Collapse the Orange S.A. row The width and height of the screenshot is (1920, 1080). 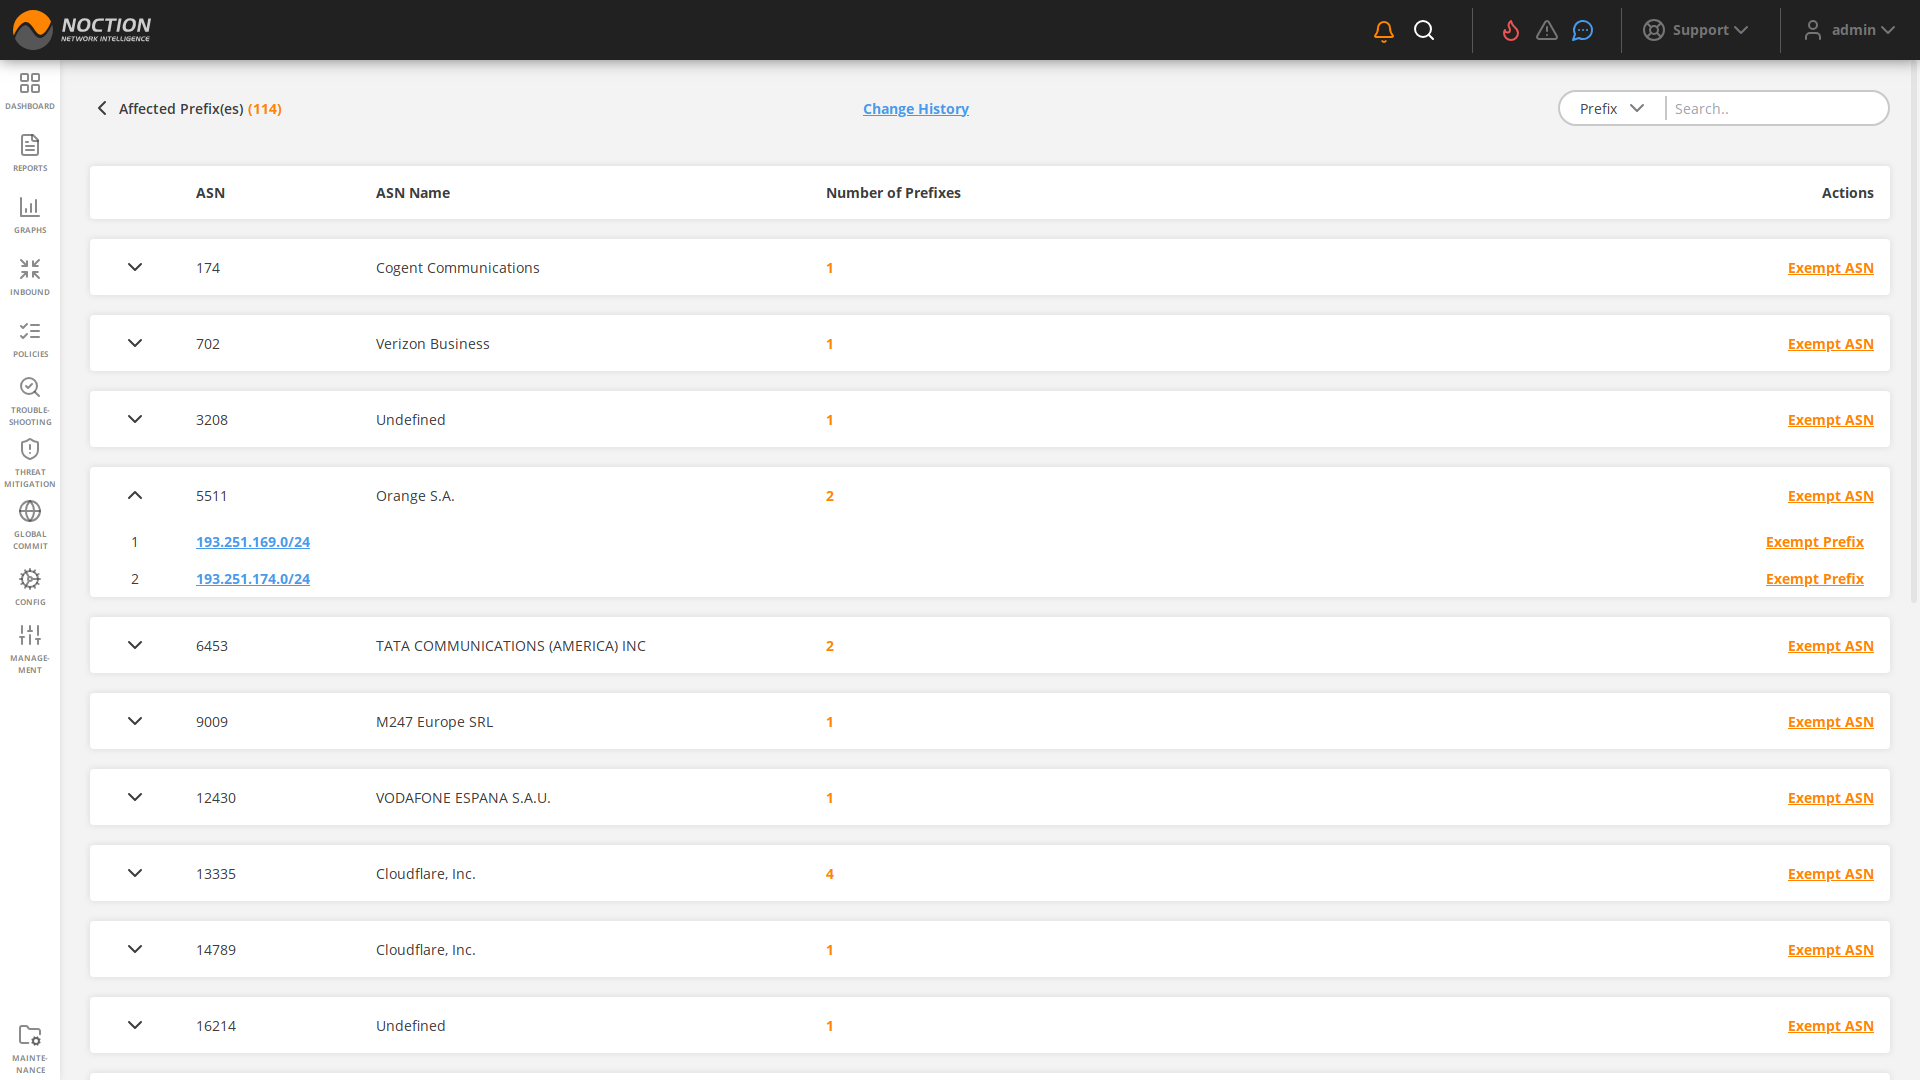135,496
